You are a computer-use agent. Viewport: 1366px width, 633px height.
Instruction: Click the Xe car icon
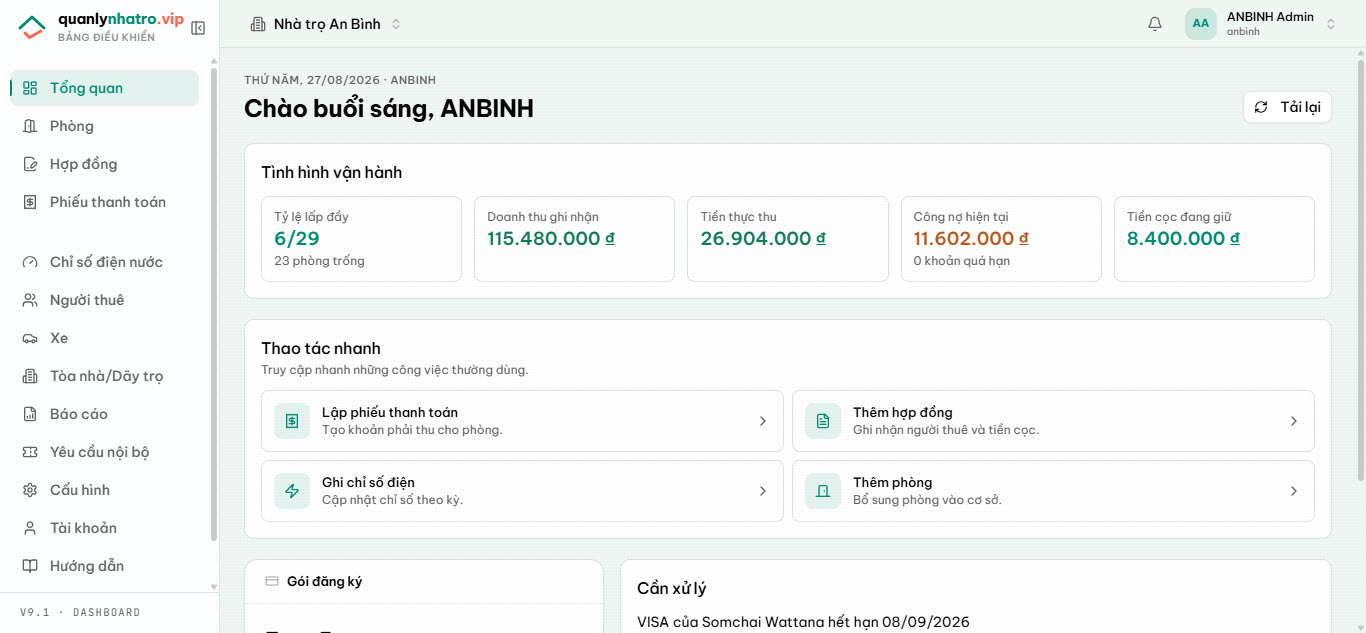pyautogui.click(x=30, y=338)
